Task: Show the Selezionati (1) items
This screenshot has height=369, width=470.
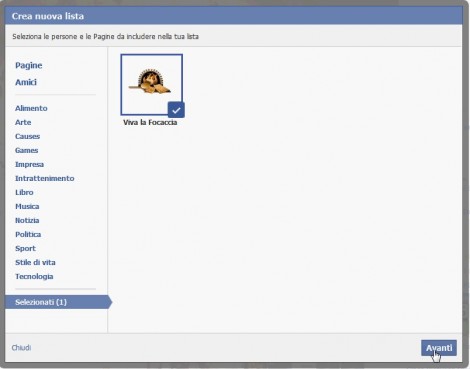Action: click(58, 302)
